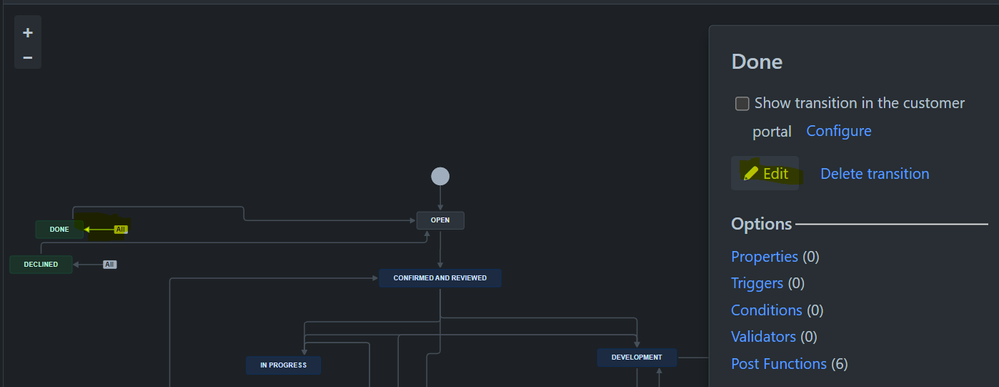This screenshot has height=387, width=999.
Task: Open the Triggers option
Action: [x=757, y=283]
